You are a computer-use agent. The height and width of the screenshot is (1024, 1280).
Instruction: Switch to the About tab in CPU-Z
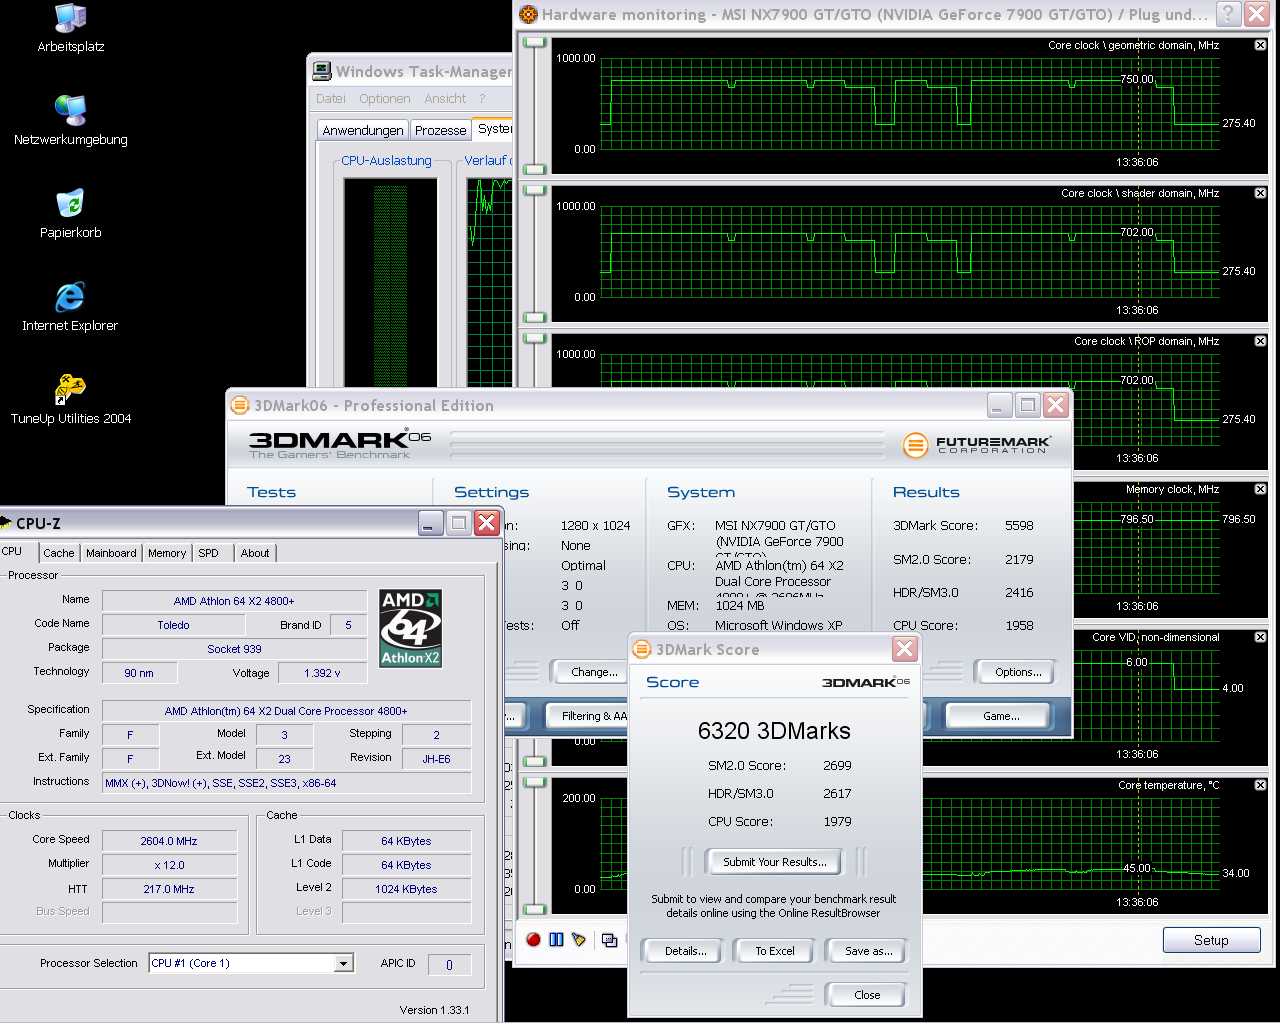point(255,553)
